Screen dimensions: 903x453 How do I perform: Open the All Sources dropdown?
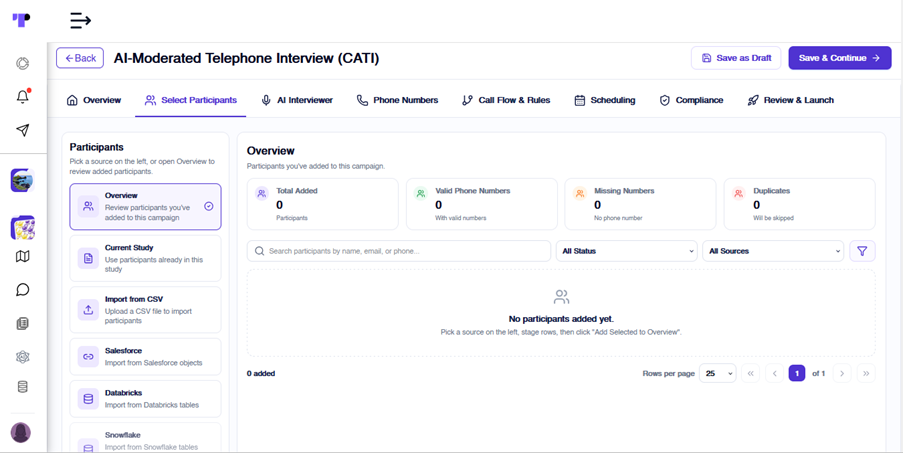point(773,251)
